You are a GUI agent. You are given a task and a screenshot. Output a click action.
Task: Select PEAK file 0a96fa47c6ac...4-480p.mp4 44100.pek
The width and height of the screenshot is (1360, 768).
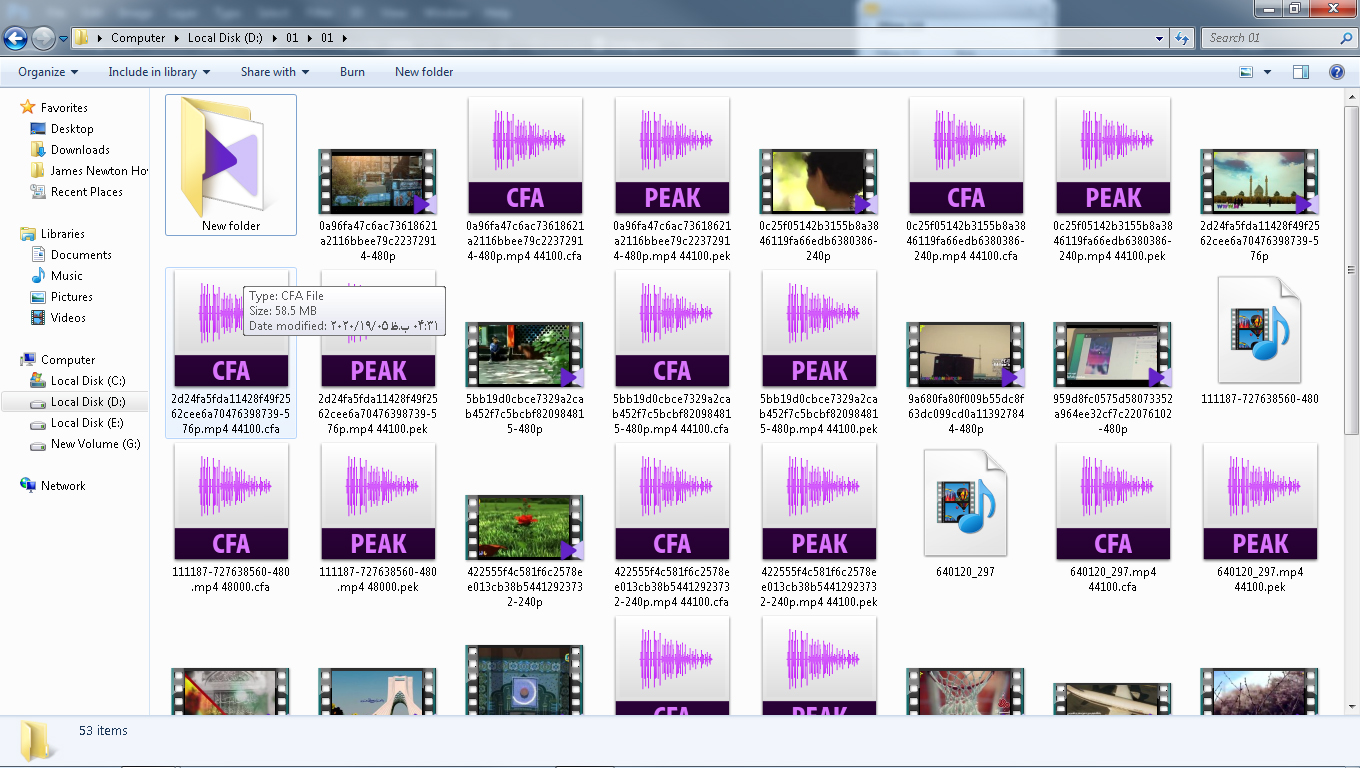coord(672,156)
